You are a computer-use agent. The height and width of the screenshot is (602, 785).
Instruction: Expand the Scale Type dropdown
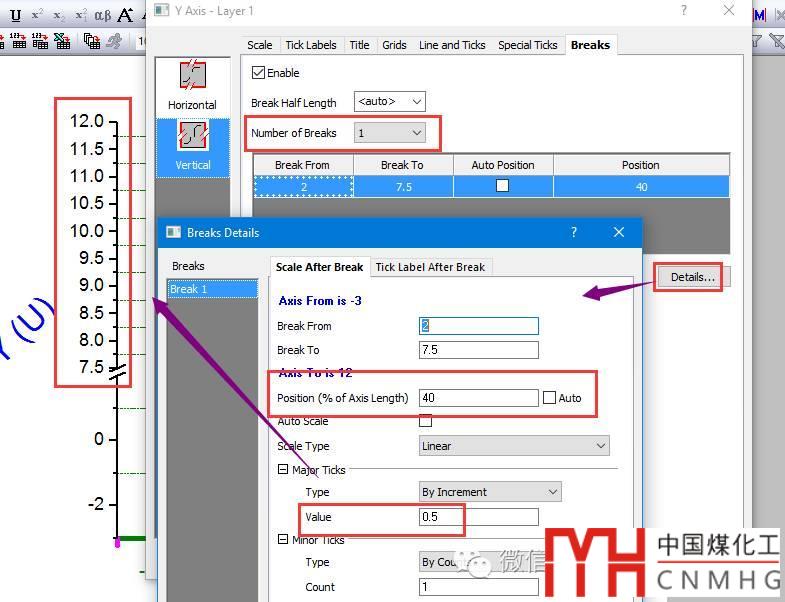(514, 446)
